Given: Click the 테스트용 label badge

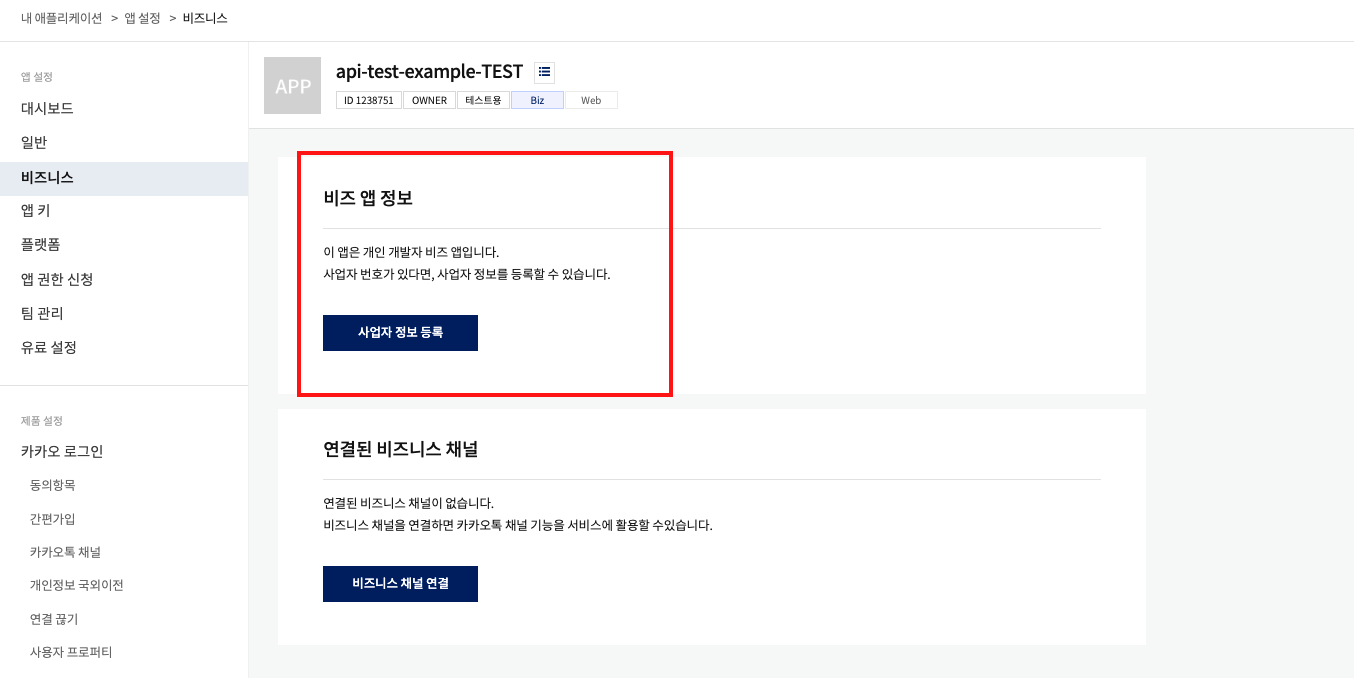Looking at the screenshot, I should pos(483,99).
